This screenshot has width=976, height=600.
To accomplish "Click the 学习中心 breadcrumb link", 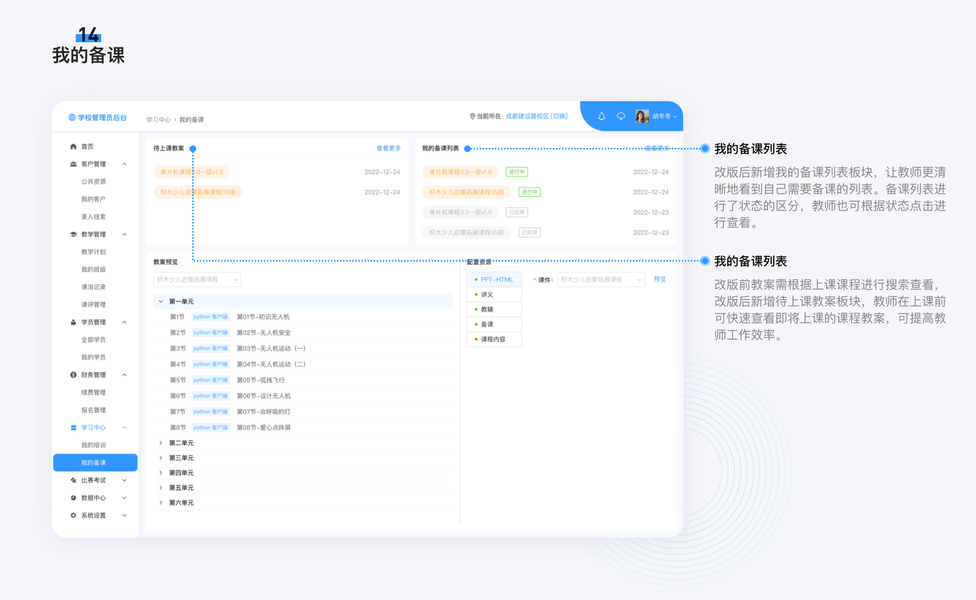I will [x=158, y=120].
